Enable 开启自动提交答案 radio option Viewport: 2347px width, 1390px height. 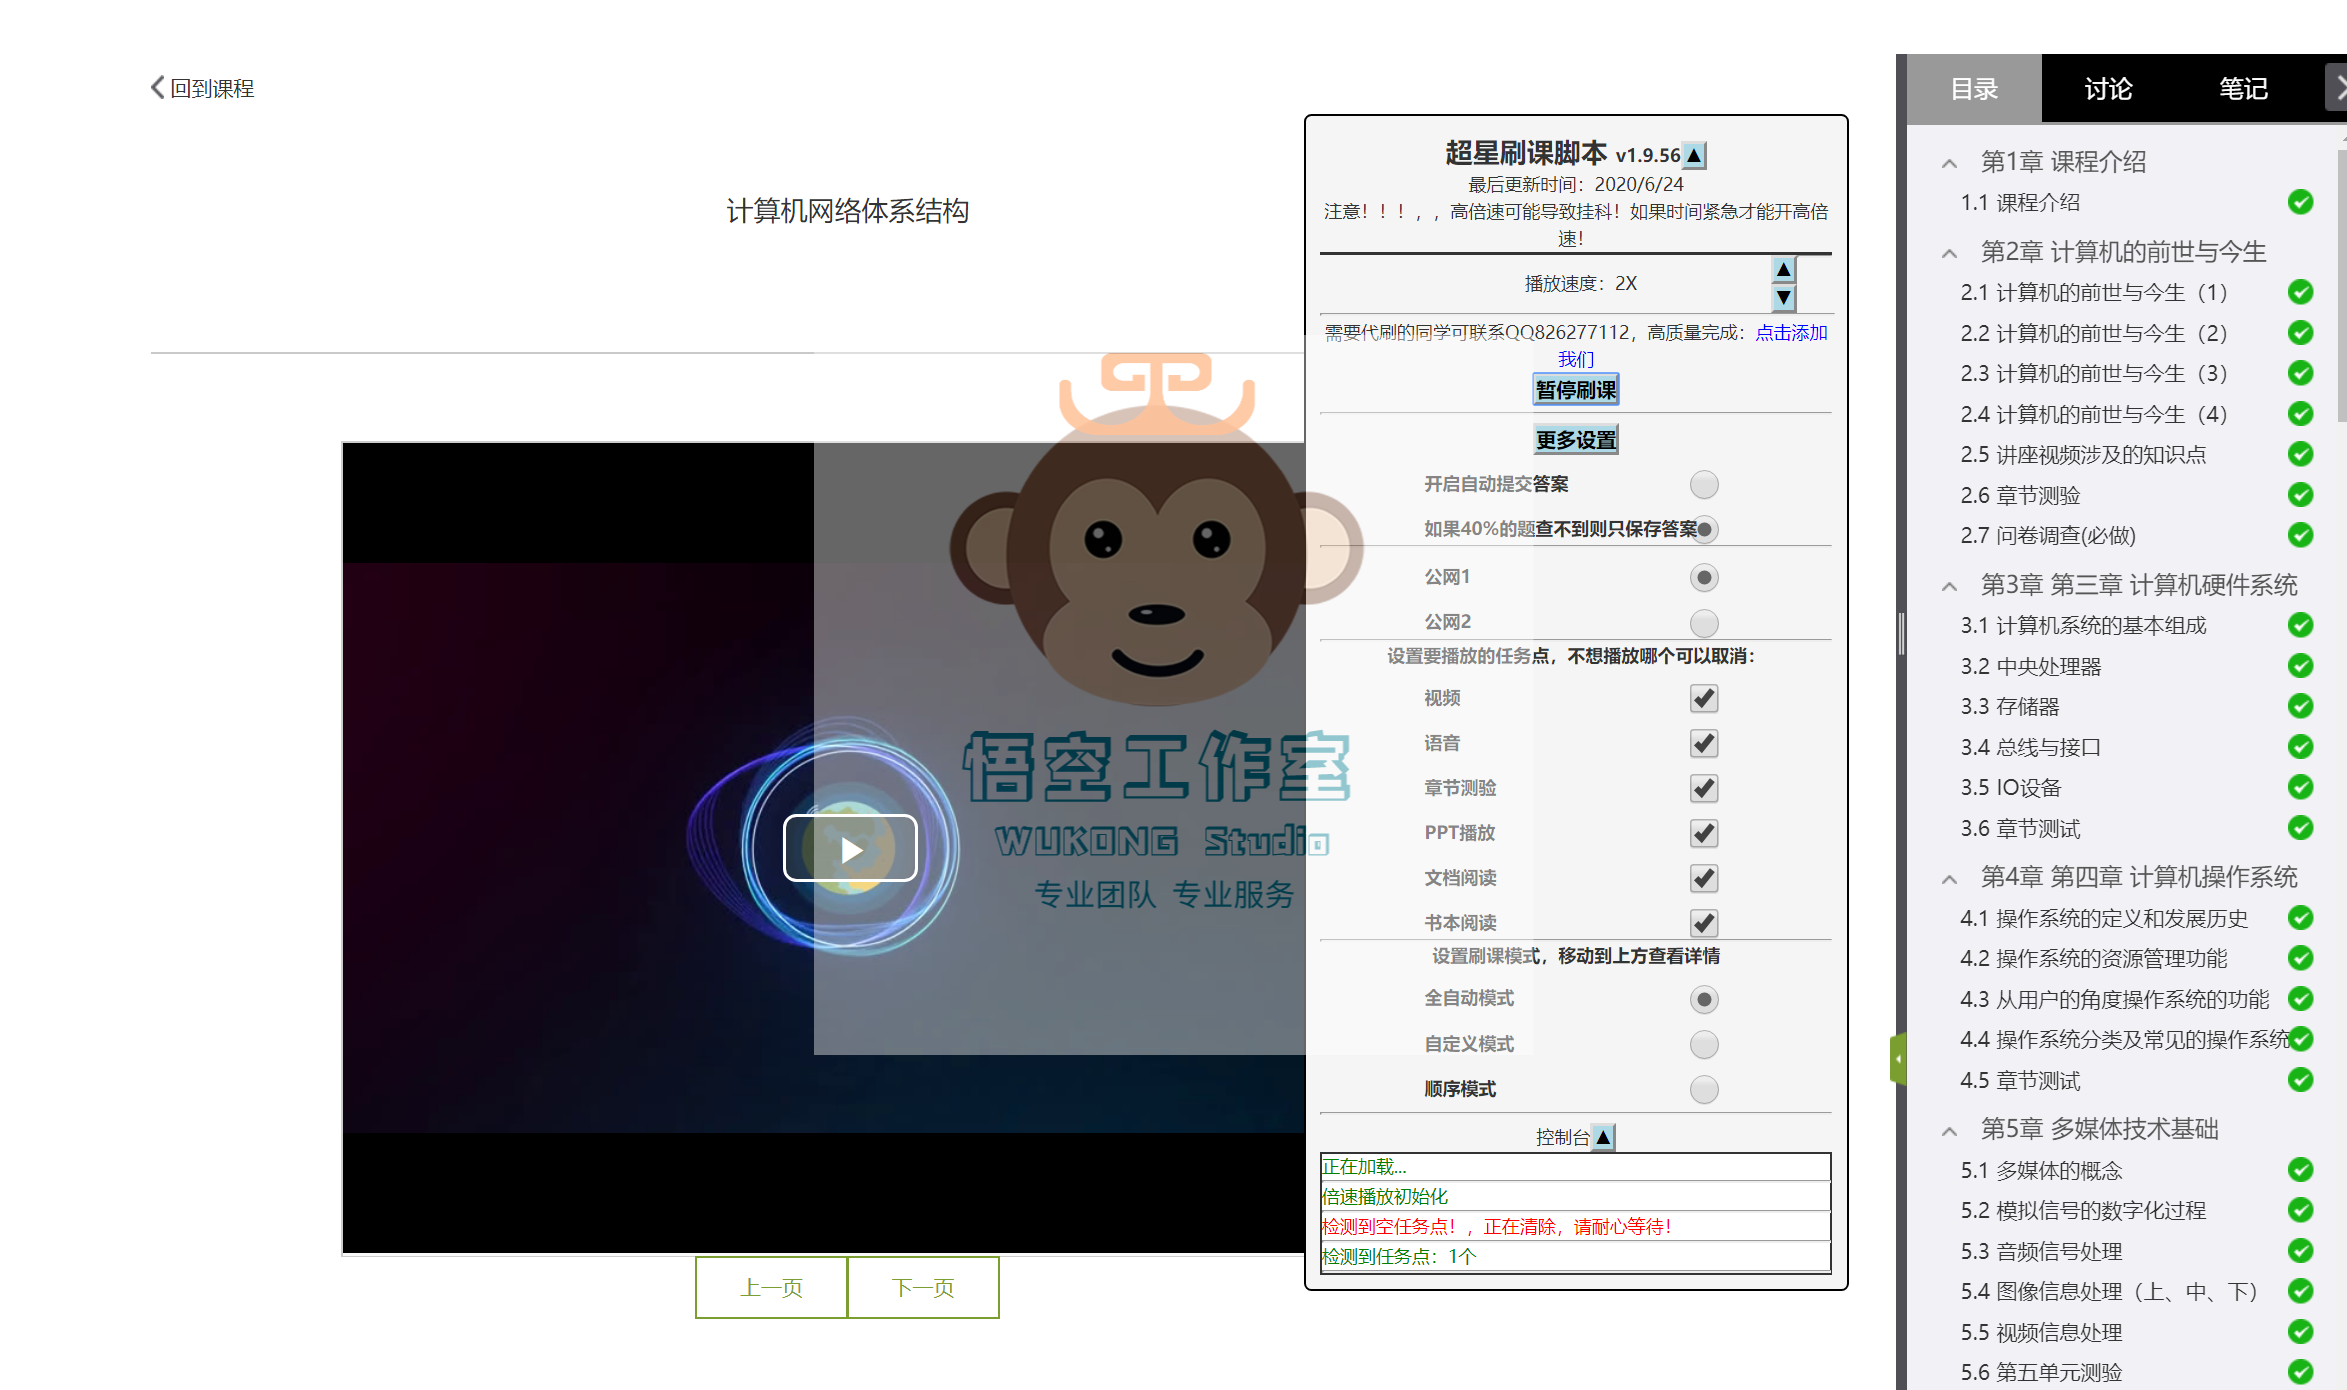tap(1704, 485)
